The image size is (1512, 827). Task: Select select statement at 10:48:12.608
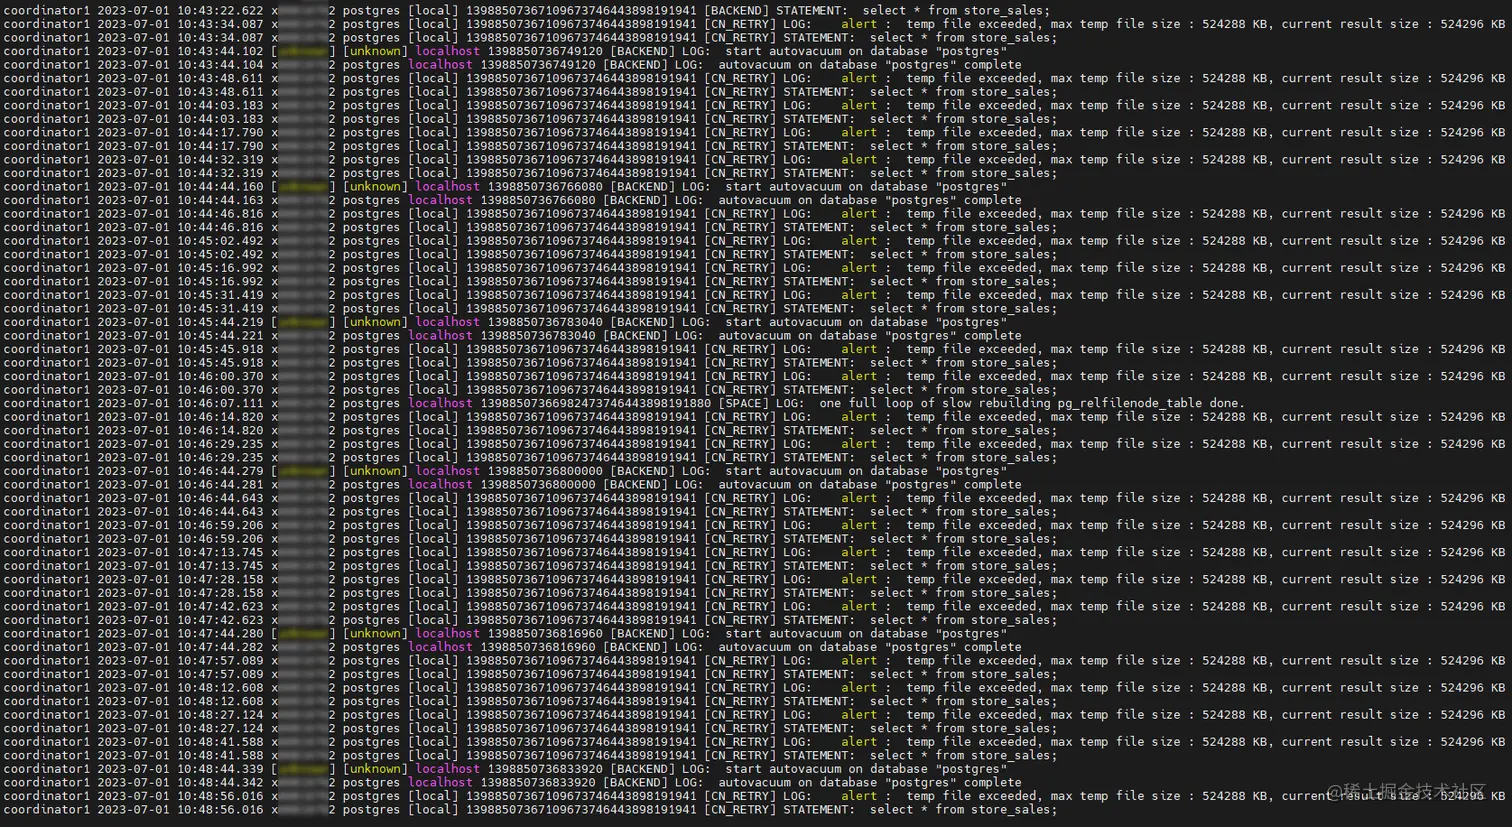962,701
